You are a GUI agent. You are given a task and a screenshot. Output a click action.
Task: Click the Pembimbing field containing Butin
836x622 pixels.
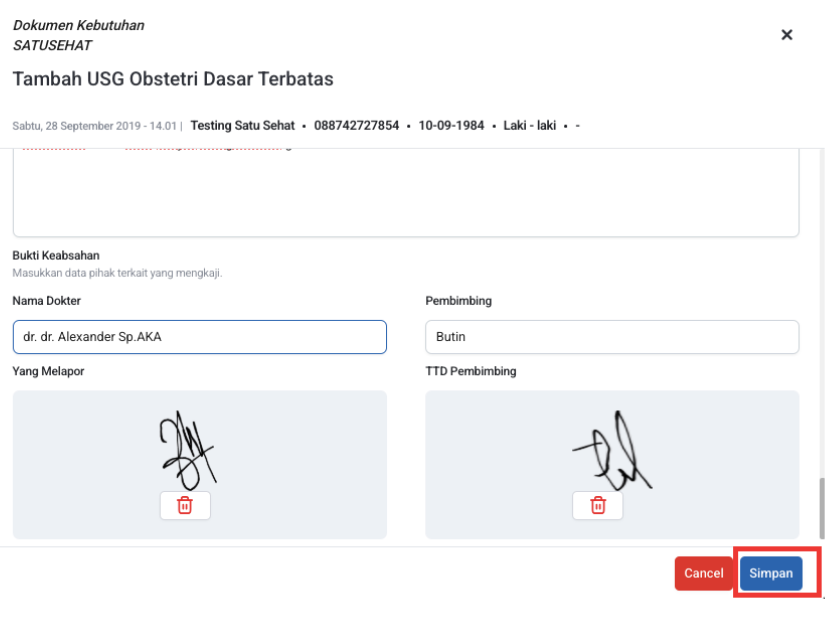tap(611, 337)
